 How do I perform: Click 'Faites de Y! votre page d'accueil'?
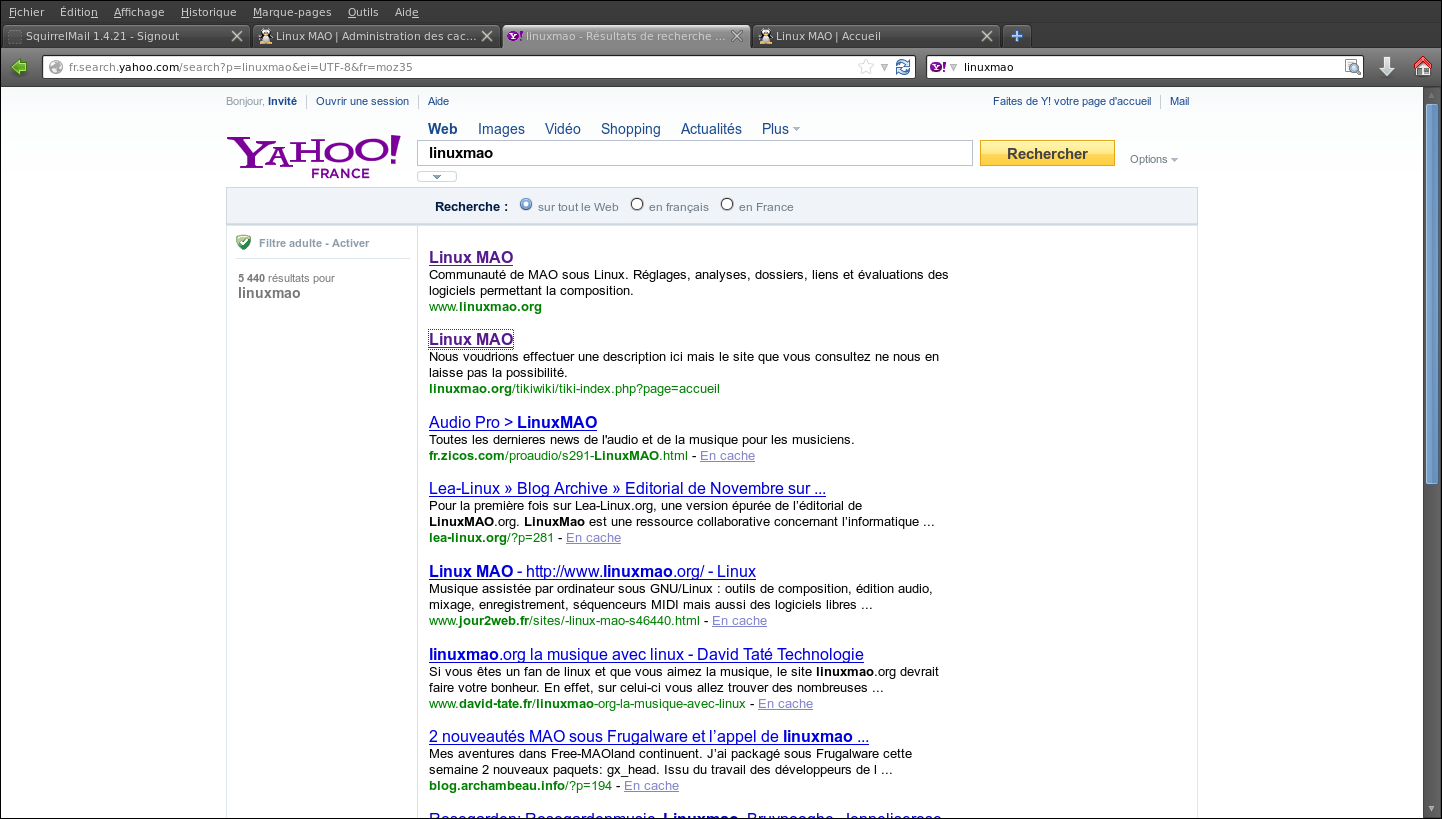pos(1072,101)
